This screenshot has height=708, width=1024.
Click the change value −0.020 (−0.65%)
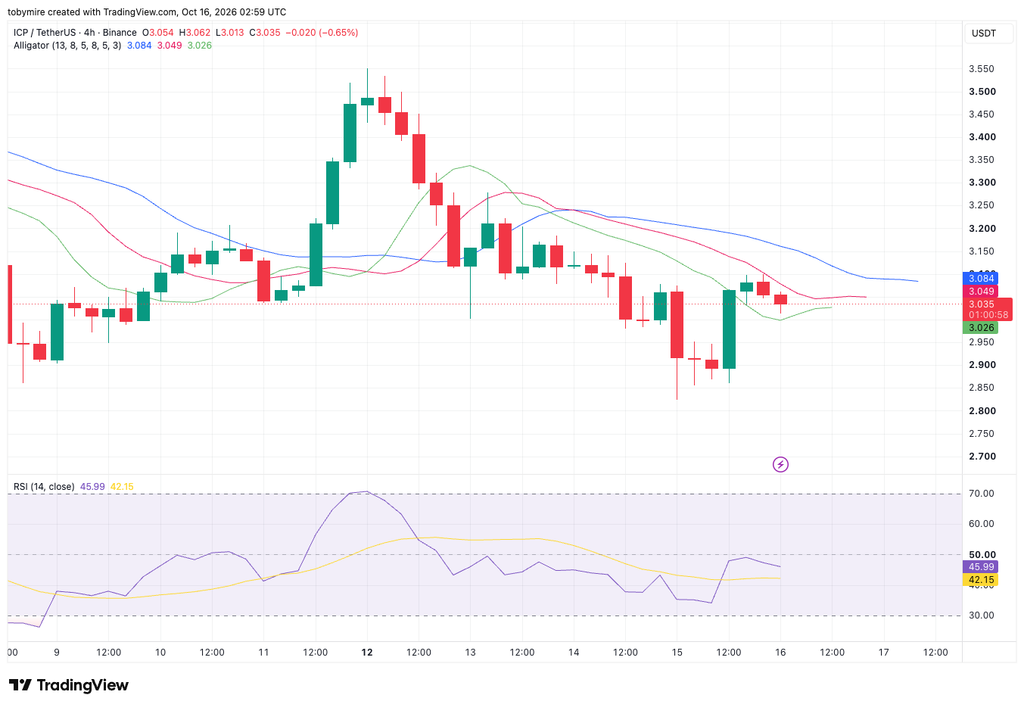click(x=322, y=33)
